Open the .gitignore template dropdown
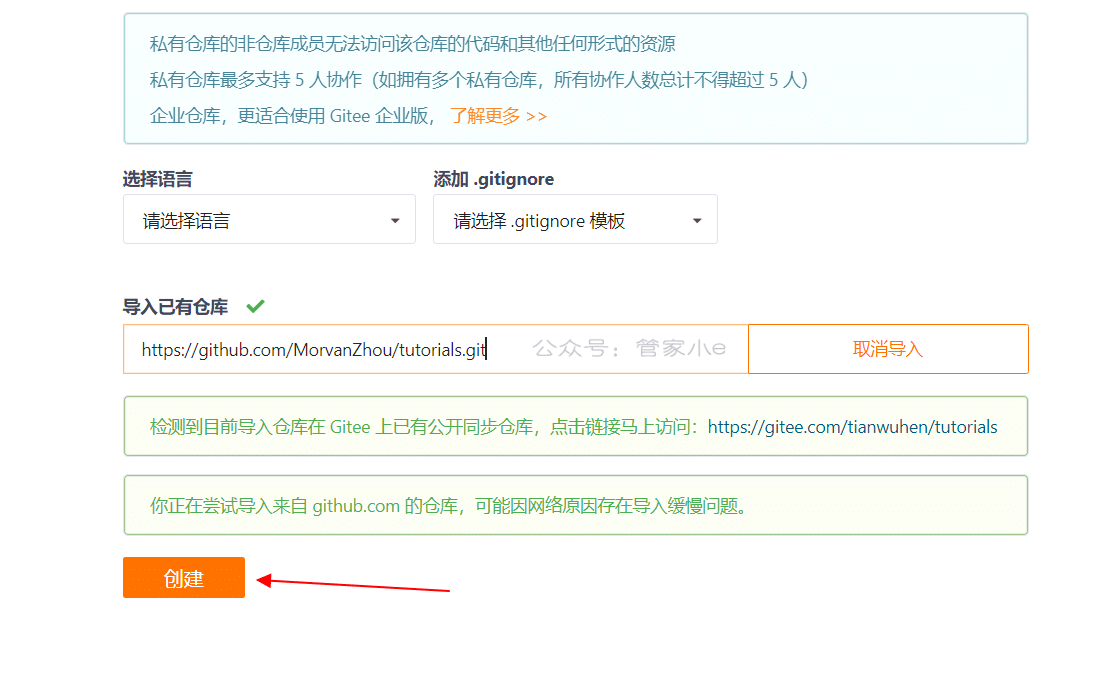 575,219
